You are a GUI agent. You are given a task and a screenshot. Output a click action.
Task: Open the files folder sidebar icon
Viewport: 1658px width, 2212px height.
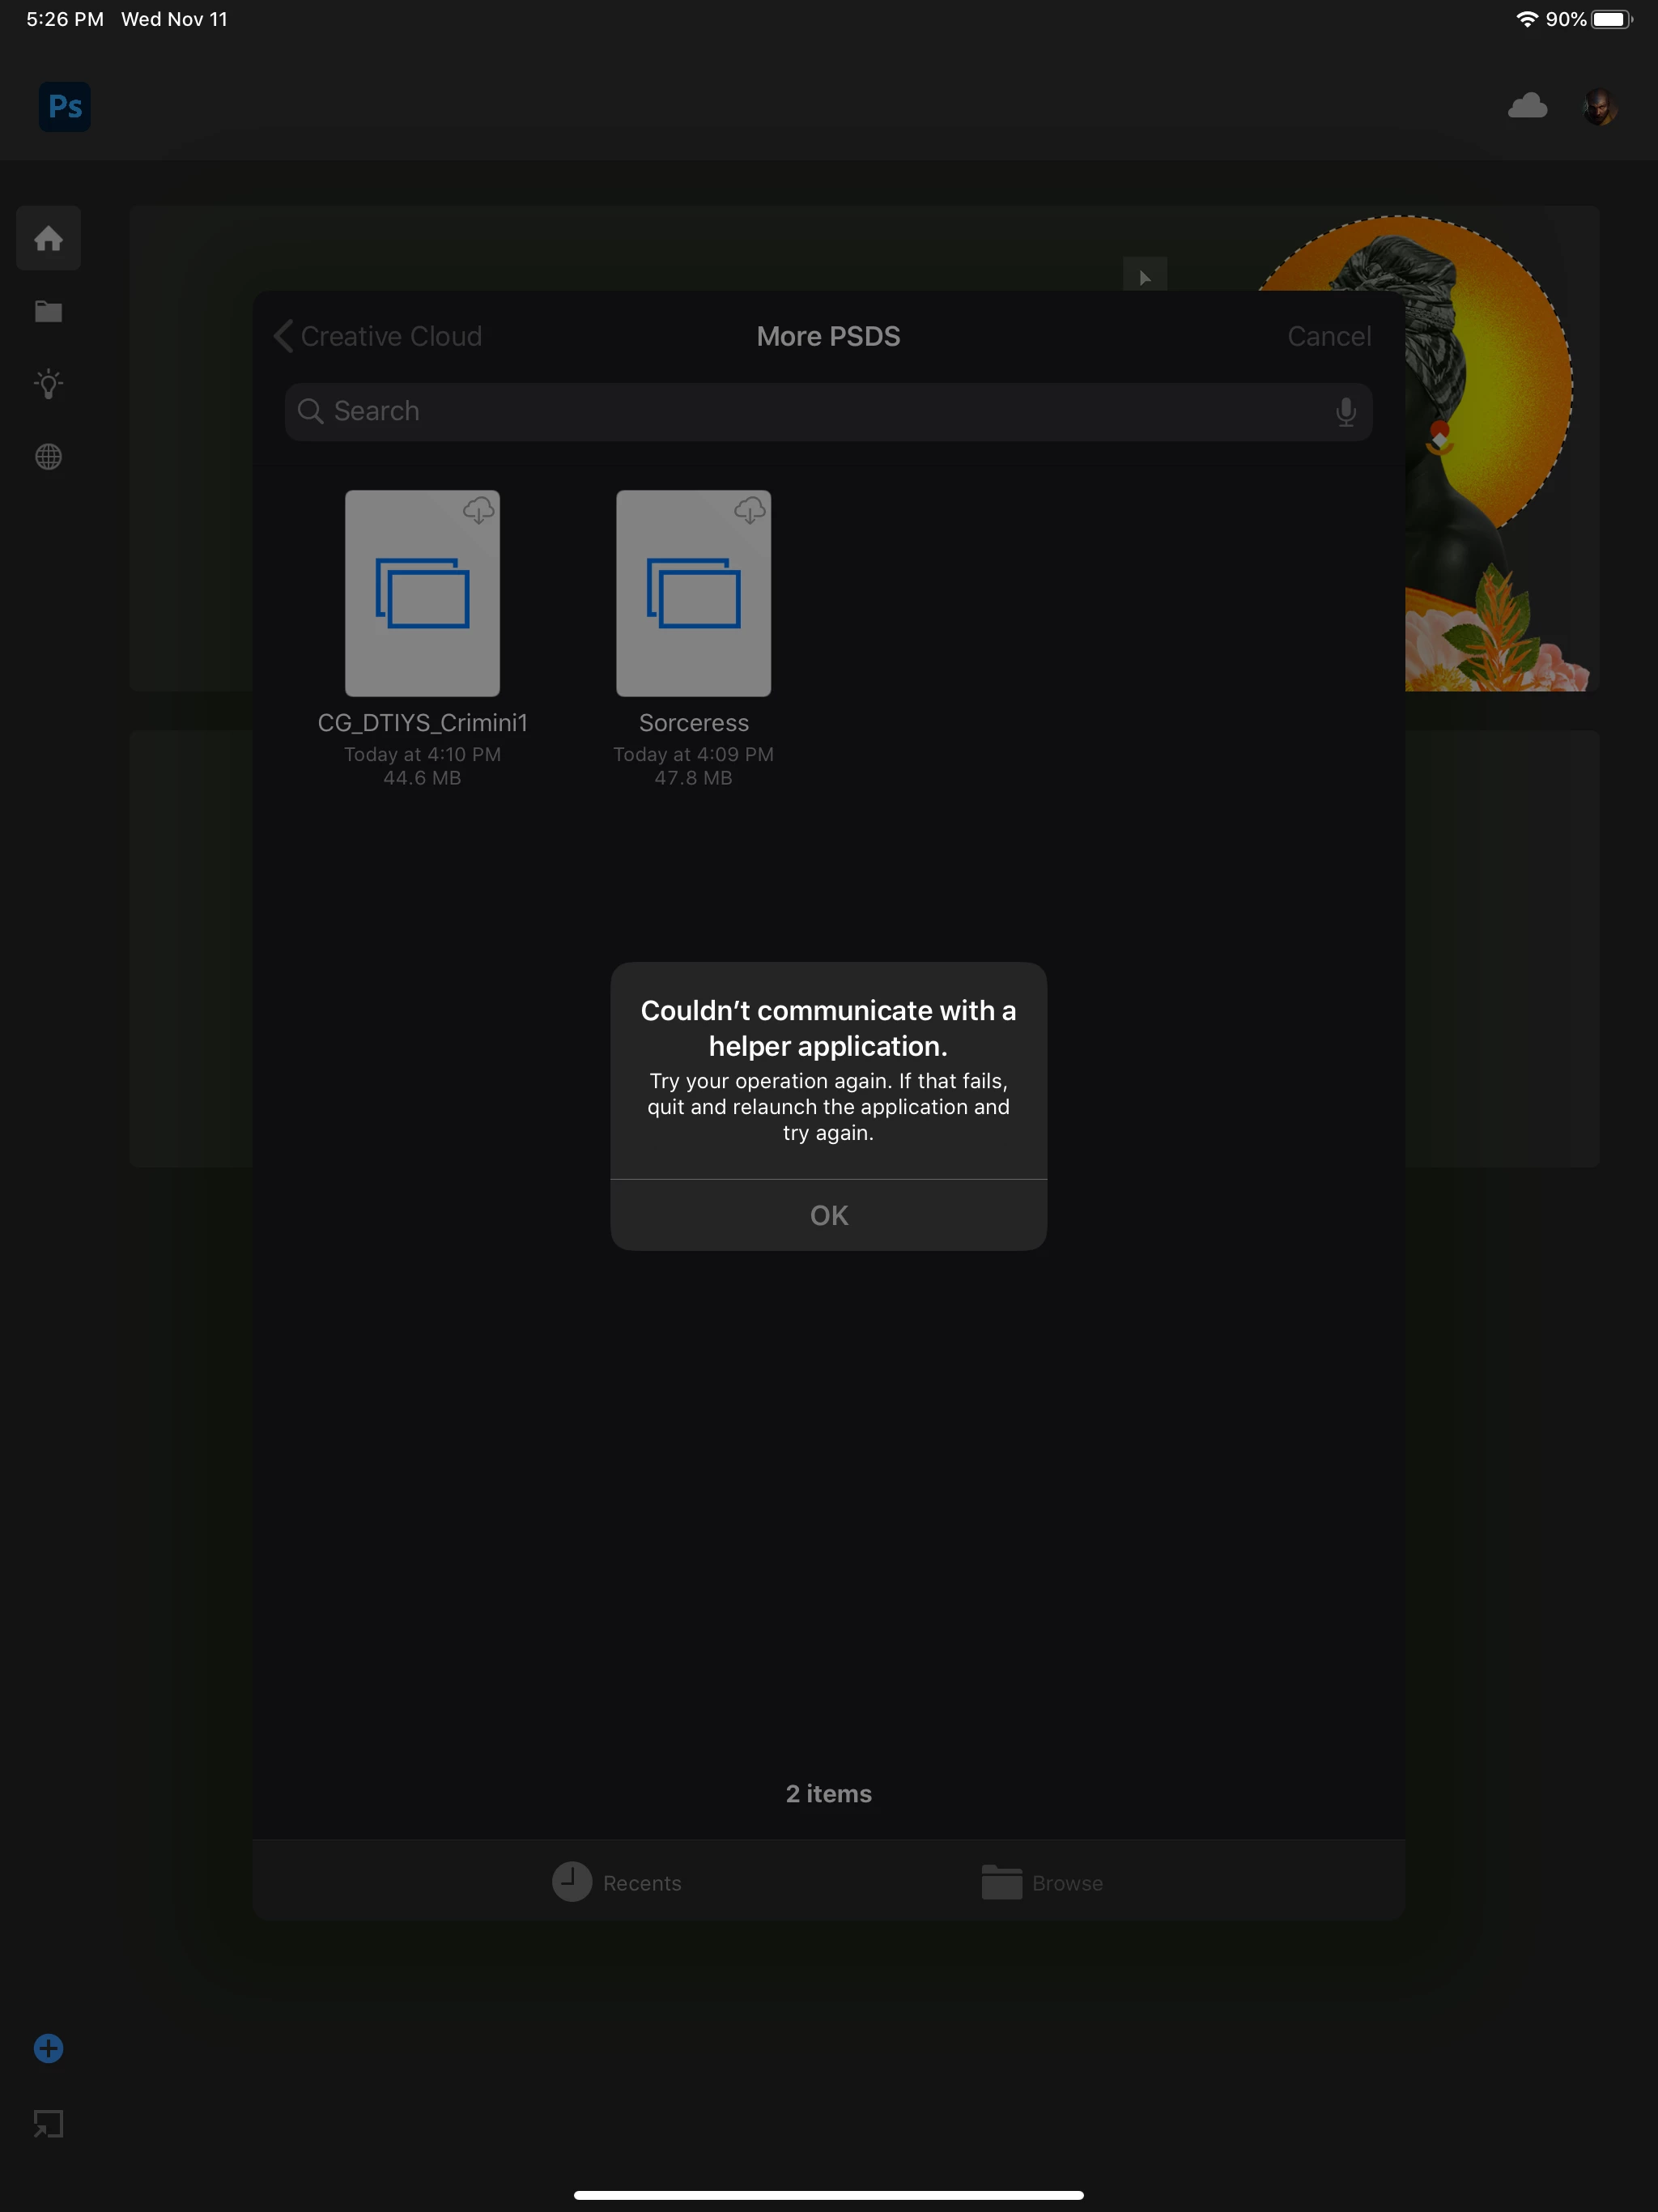[48, 312]
